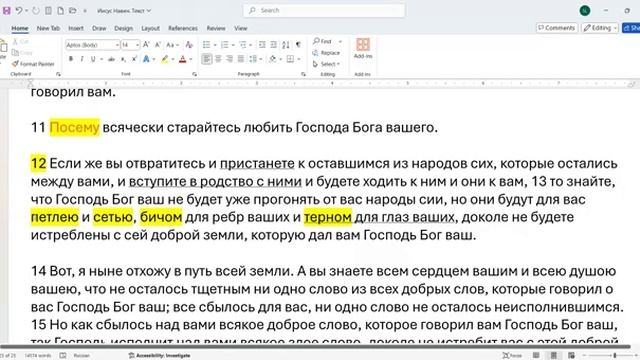Open the View ribbon tab
This screenshot has height=360, width=640.
[241, 28]
